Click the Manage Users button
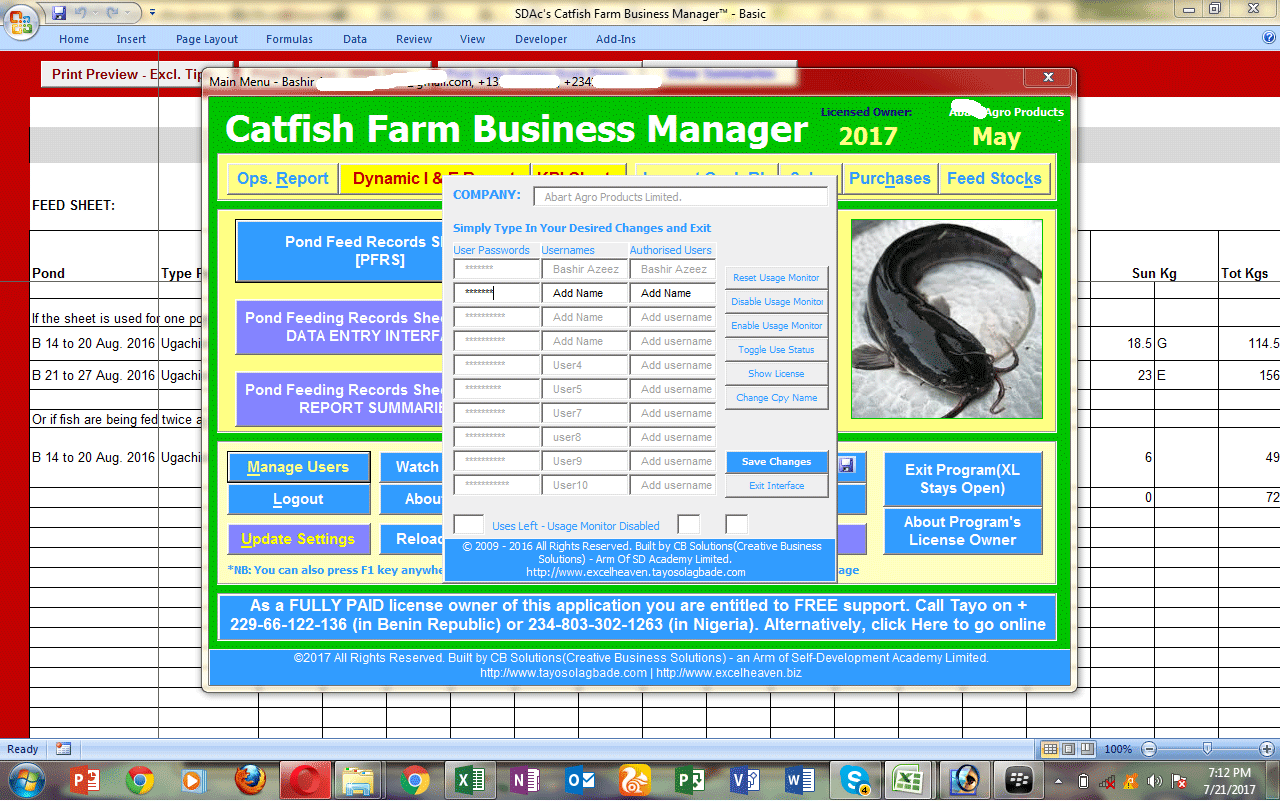The image size is (1280, 804). tap(298, 467)
